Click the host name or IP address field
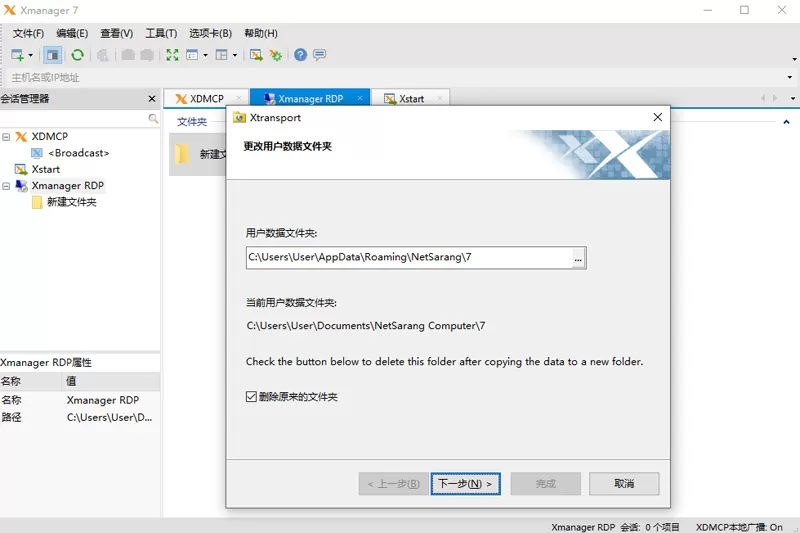This screenshot has width=800, height=533. click(393, 78)
